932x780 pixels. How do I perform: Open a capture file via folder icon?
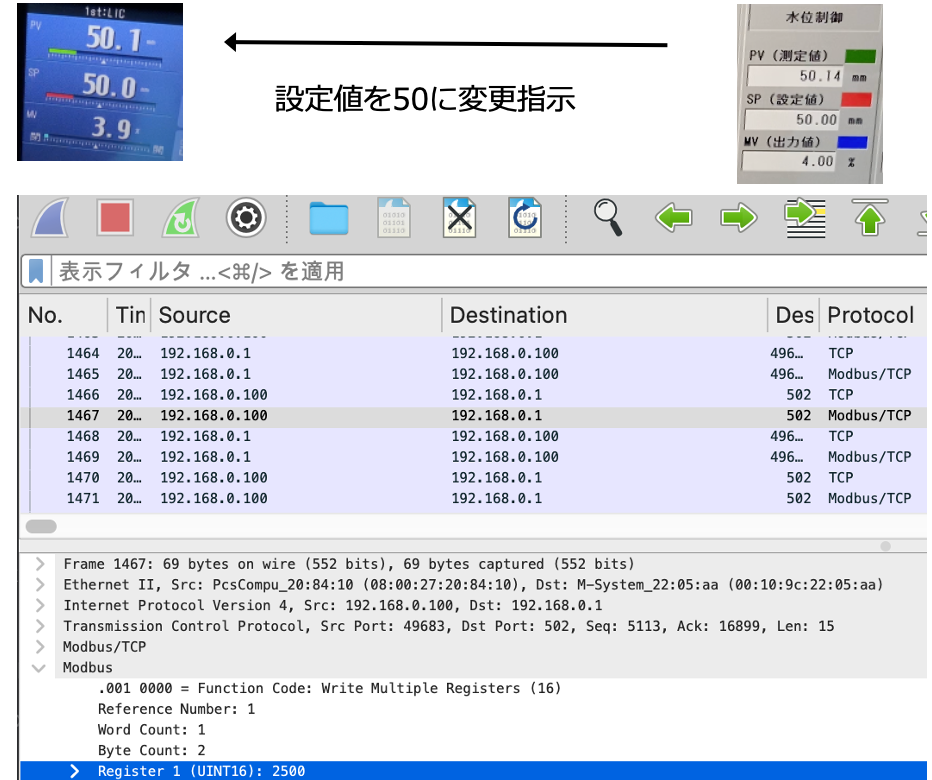[x=328, y=218]
